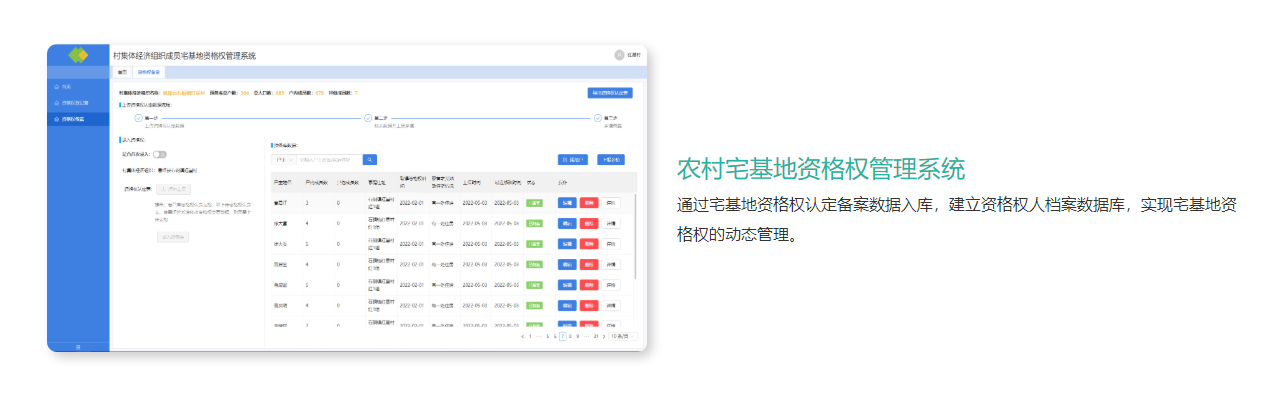Viewport: 1275px width, 398px height.
Task: Open the dropdown left of the search box
Action: point(284,159)
